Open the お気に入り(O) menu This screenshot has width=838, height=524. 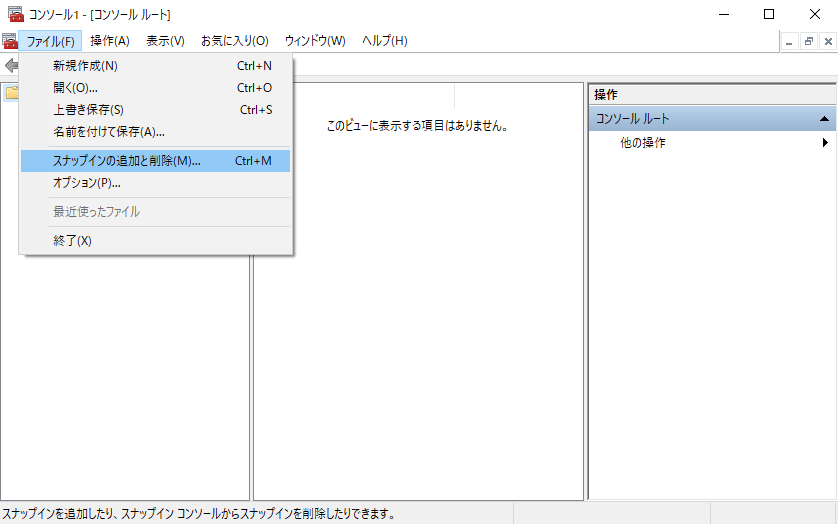(x=234, y=41)
